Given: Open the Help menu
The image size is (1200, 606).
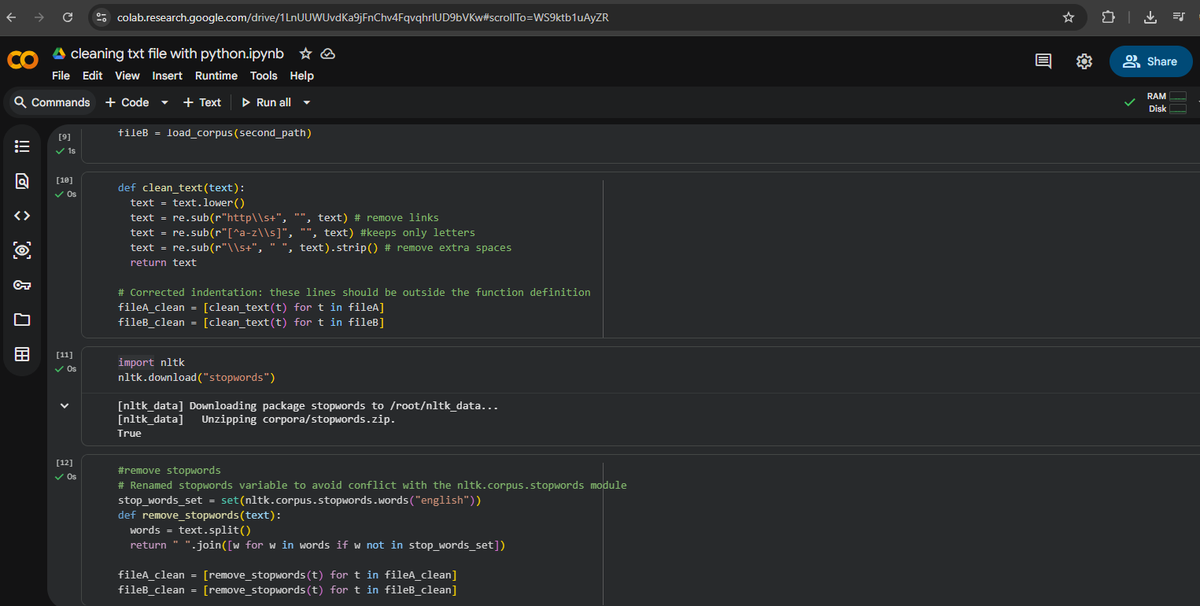Looking at the screenshot, I should (301, 76).
